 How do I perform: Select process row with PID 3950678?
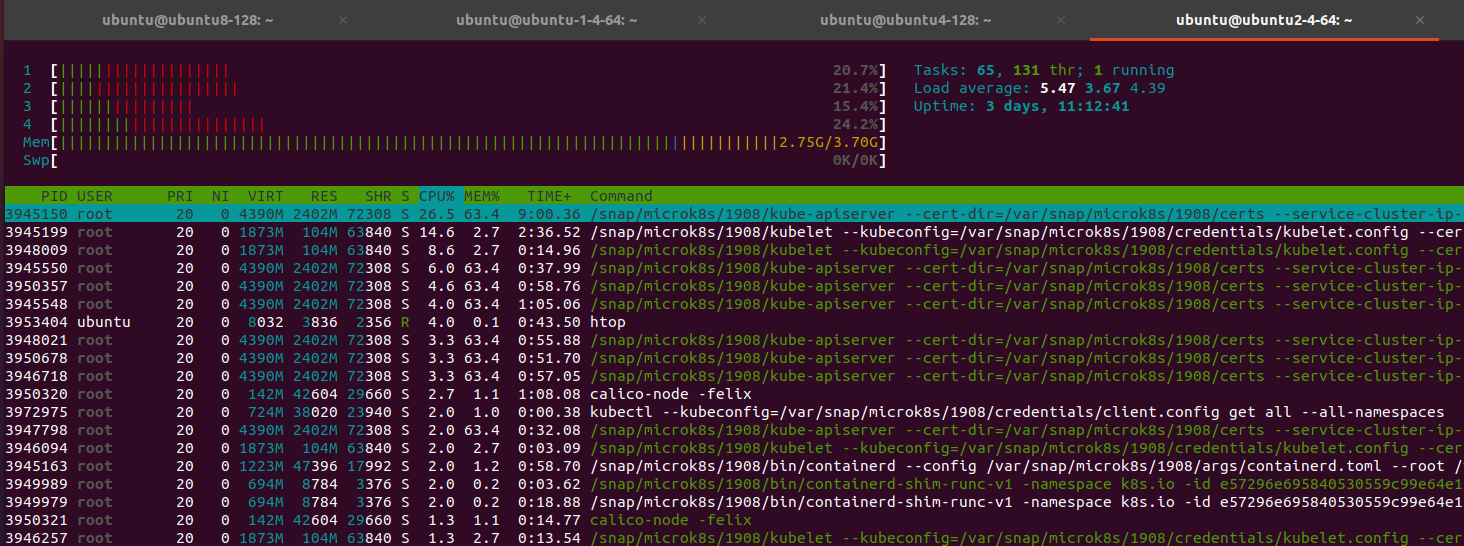click(x=734, y=358)
